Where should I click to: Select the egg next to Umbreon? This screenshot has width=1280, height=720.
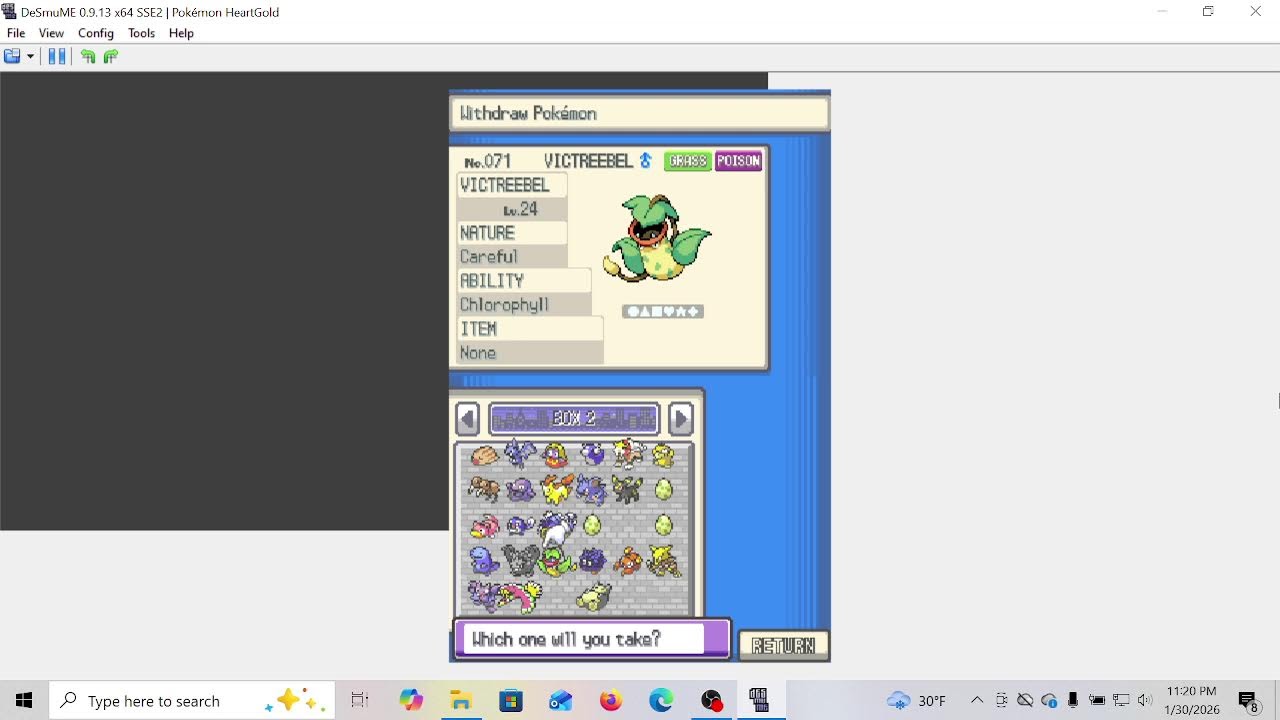pyautogui.click(x=663, y=489)
